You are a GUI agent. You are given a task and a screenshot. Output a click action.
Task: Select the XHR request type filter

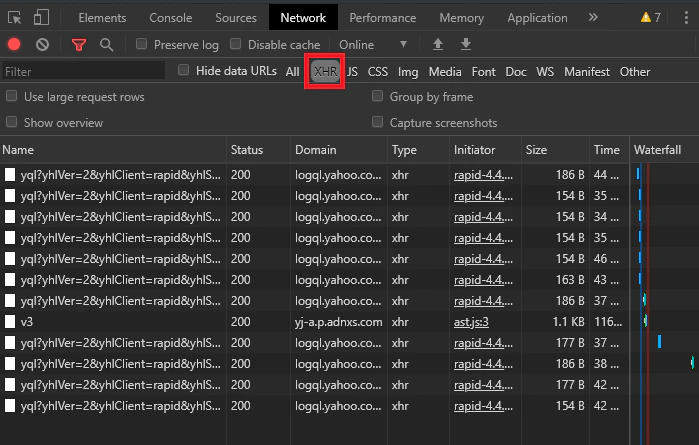coord(325,72)
